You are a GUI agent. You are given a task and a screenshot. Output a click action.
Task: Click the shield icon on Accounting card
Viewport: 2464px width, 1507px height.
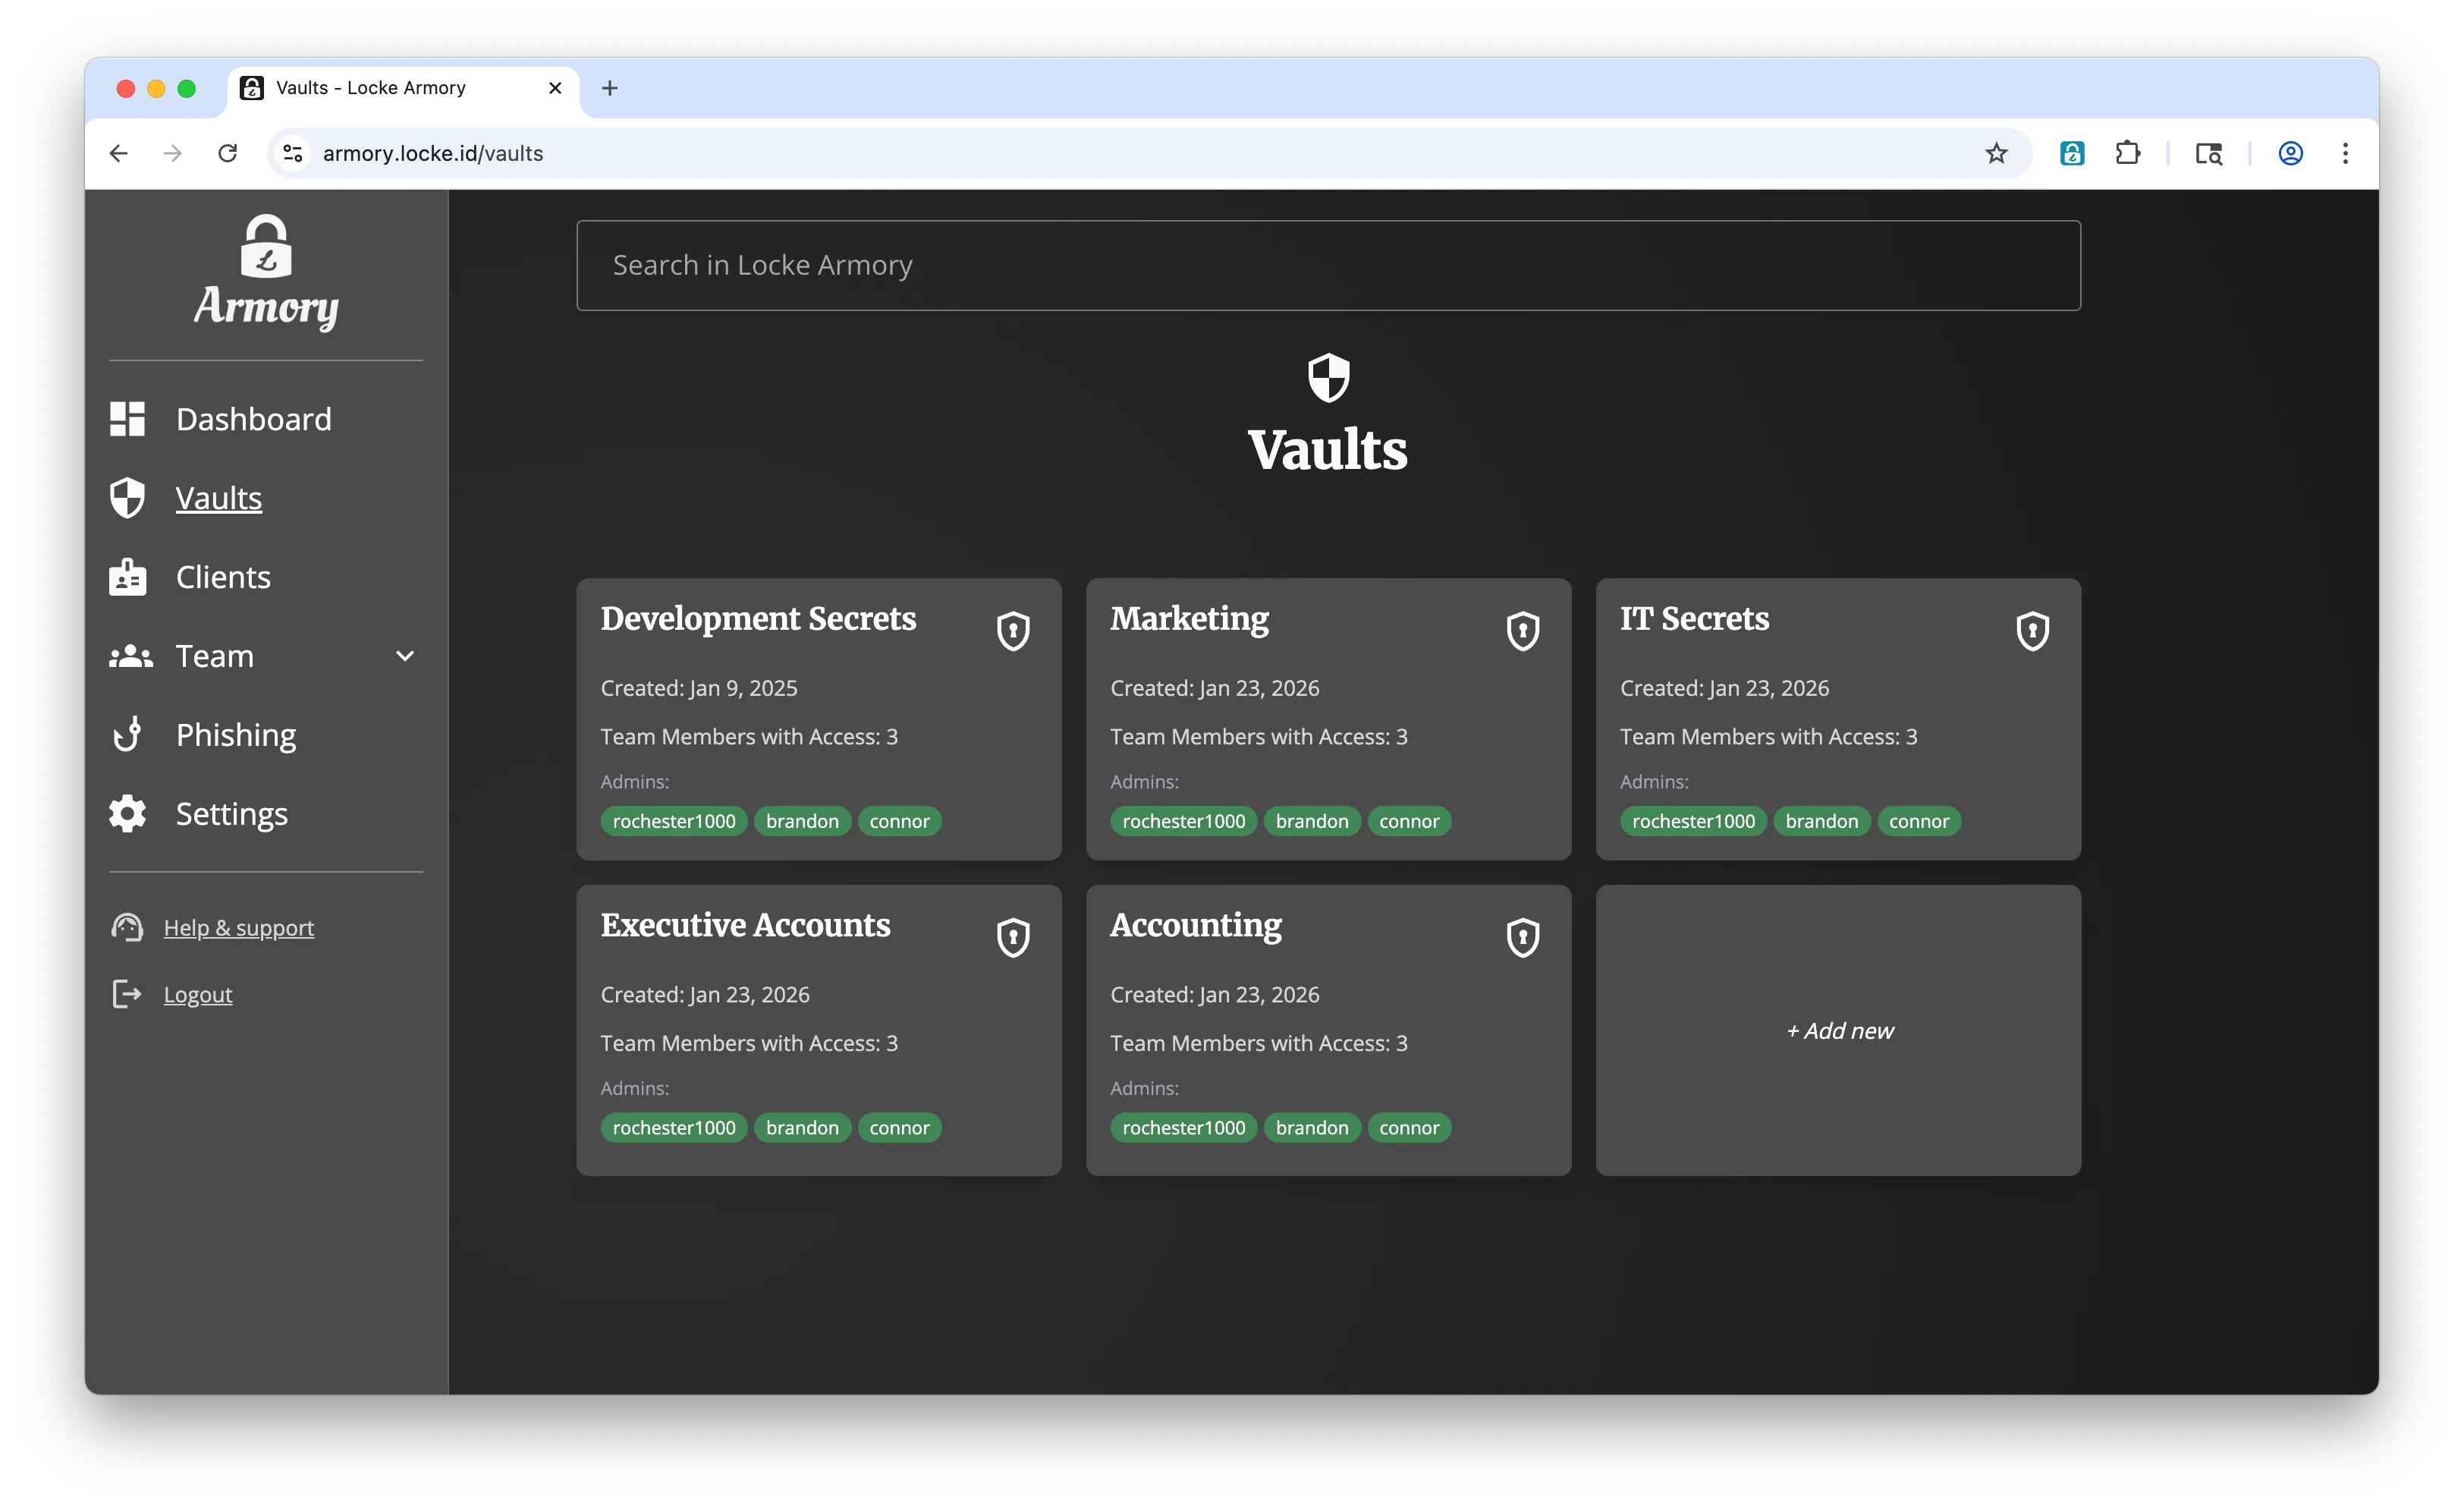[1522, 937]
